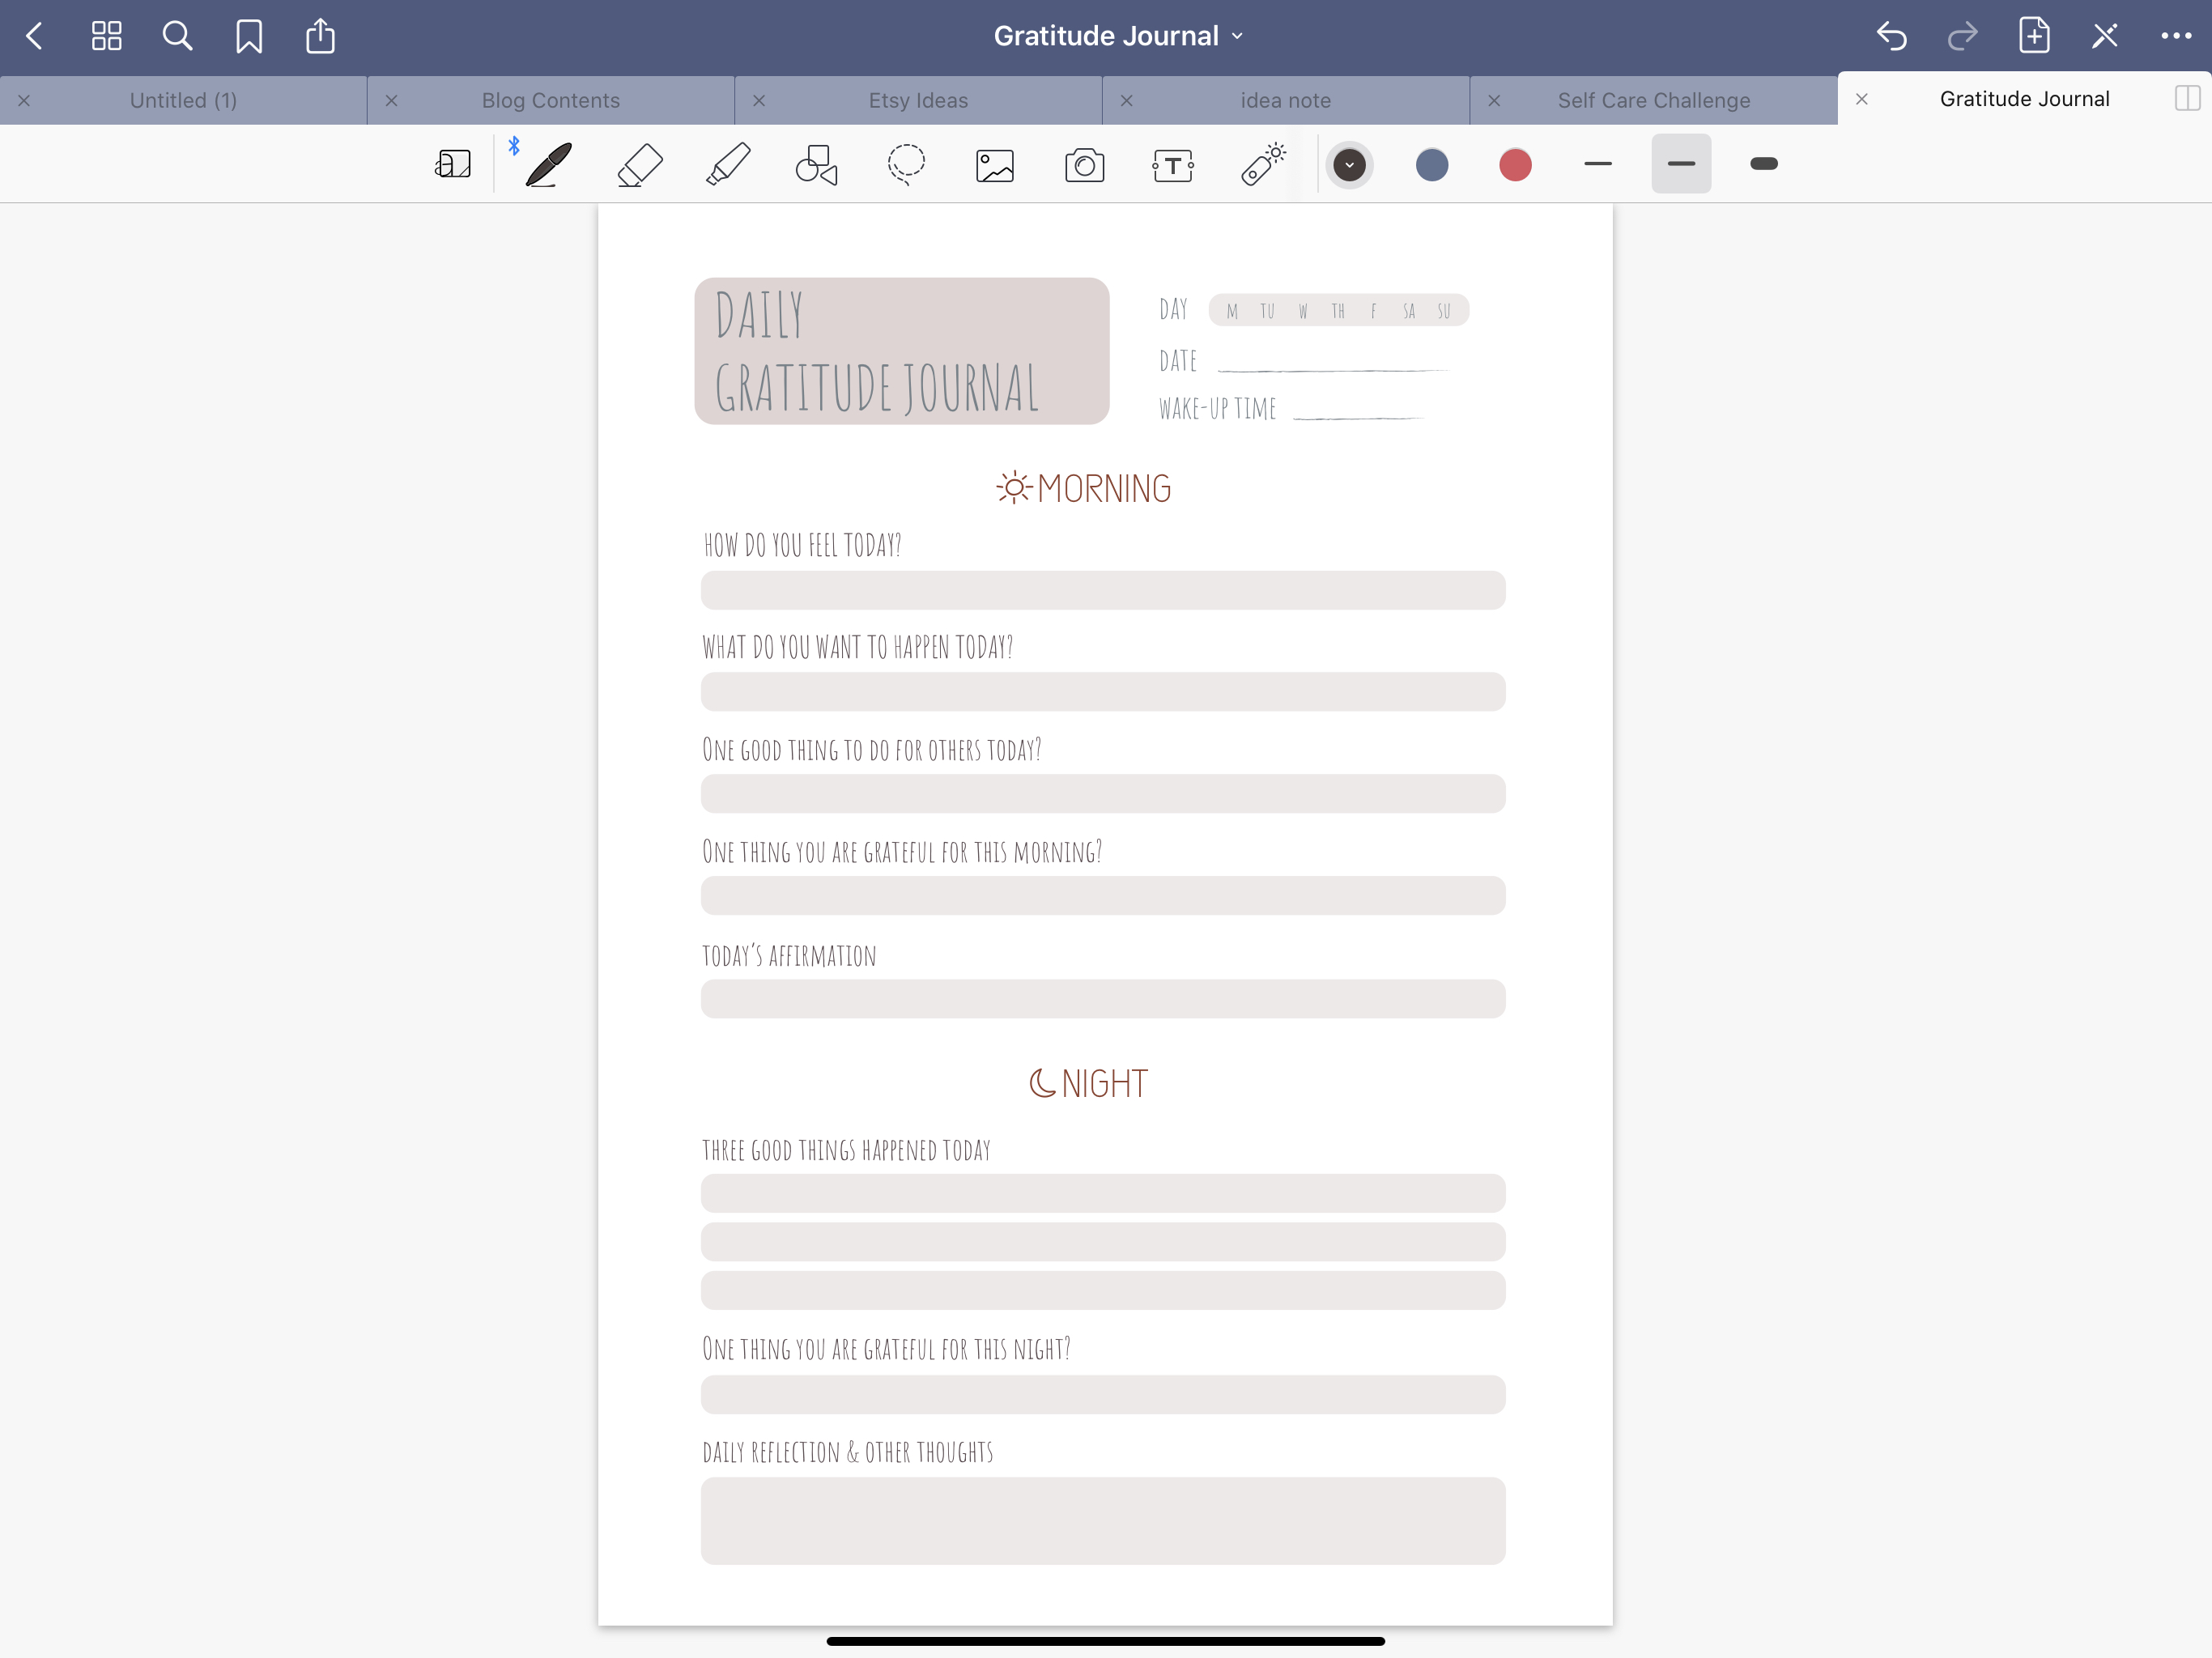Open the black pen color options
Image resolution: width=2212 pixels, height=1658 pixels.
[1349, 165]
